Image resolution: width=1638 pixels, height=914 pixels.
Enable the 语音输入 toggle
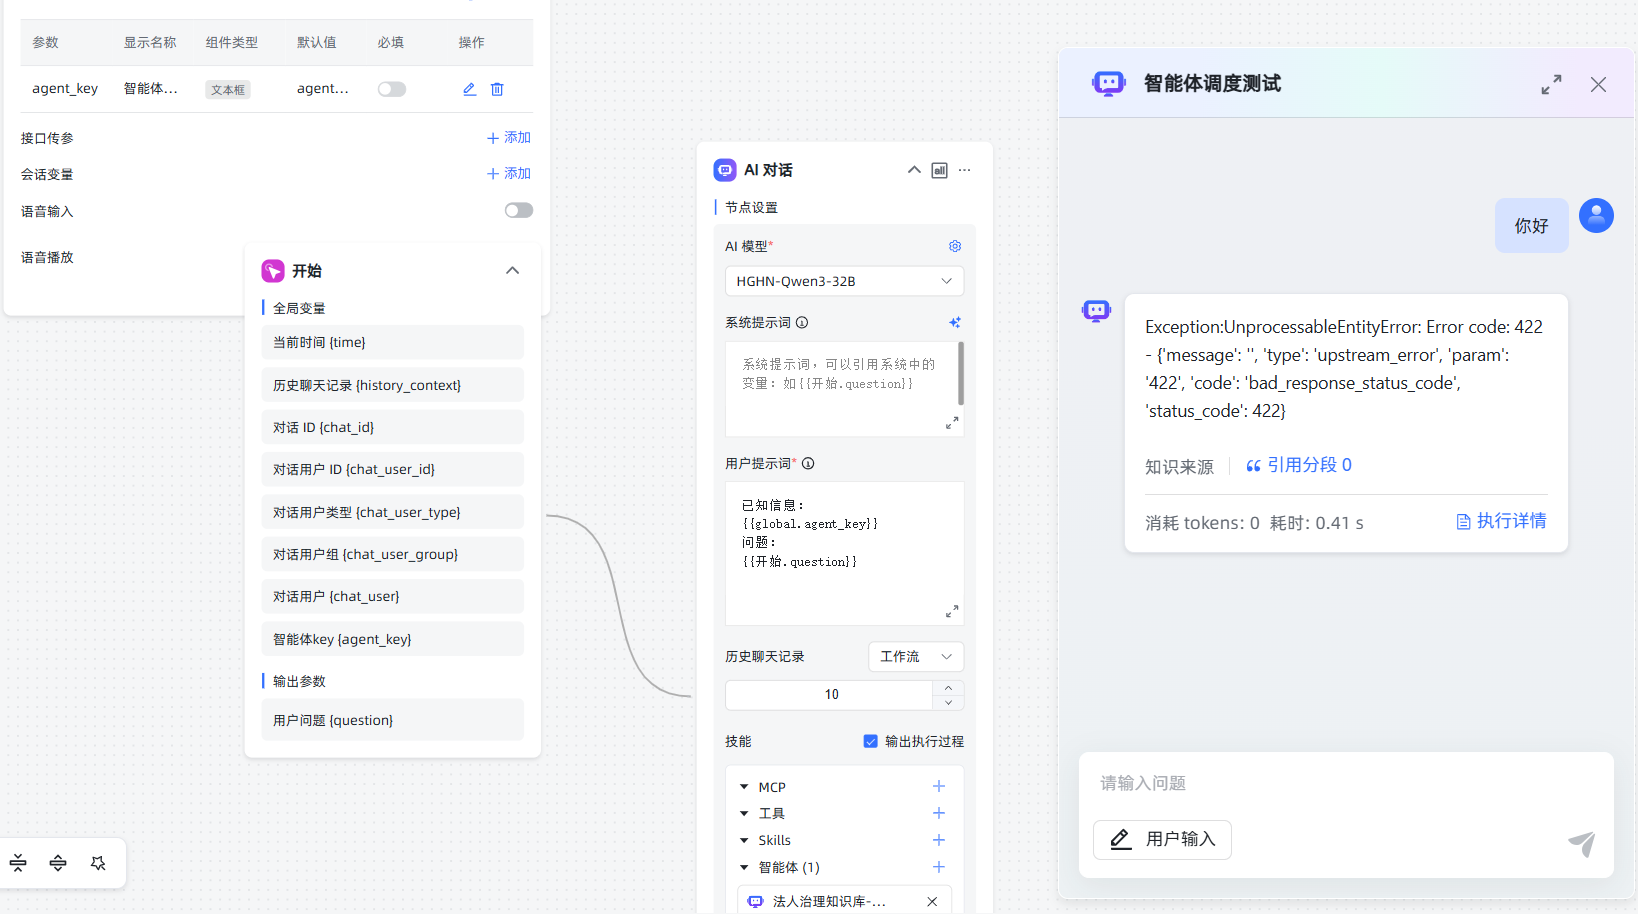tap(518, 210)
